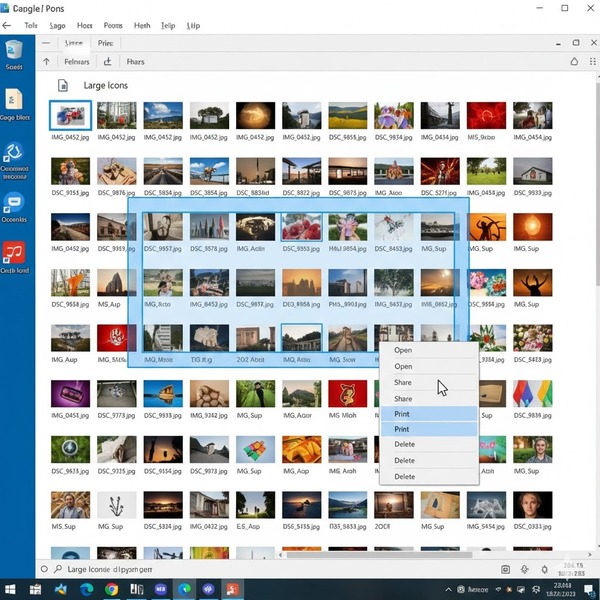Select the thumbnail labeled DSC_9773.jpg
Viewport: 600px width, 600px height.
[116, 393]
